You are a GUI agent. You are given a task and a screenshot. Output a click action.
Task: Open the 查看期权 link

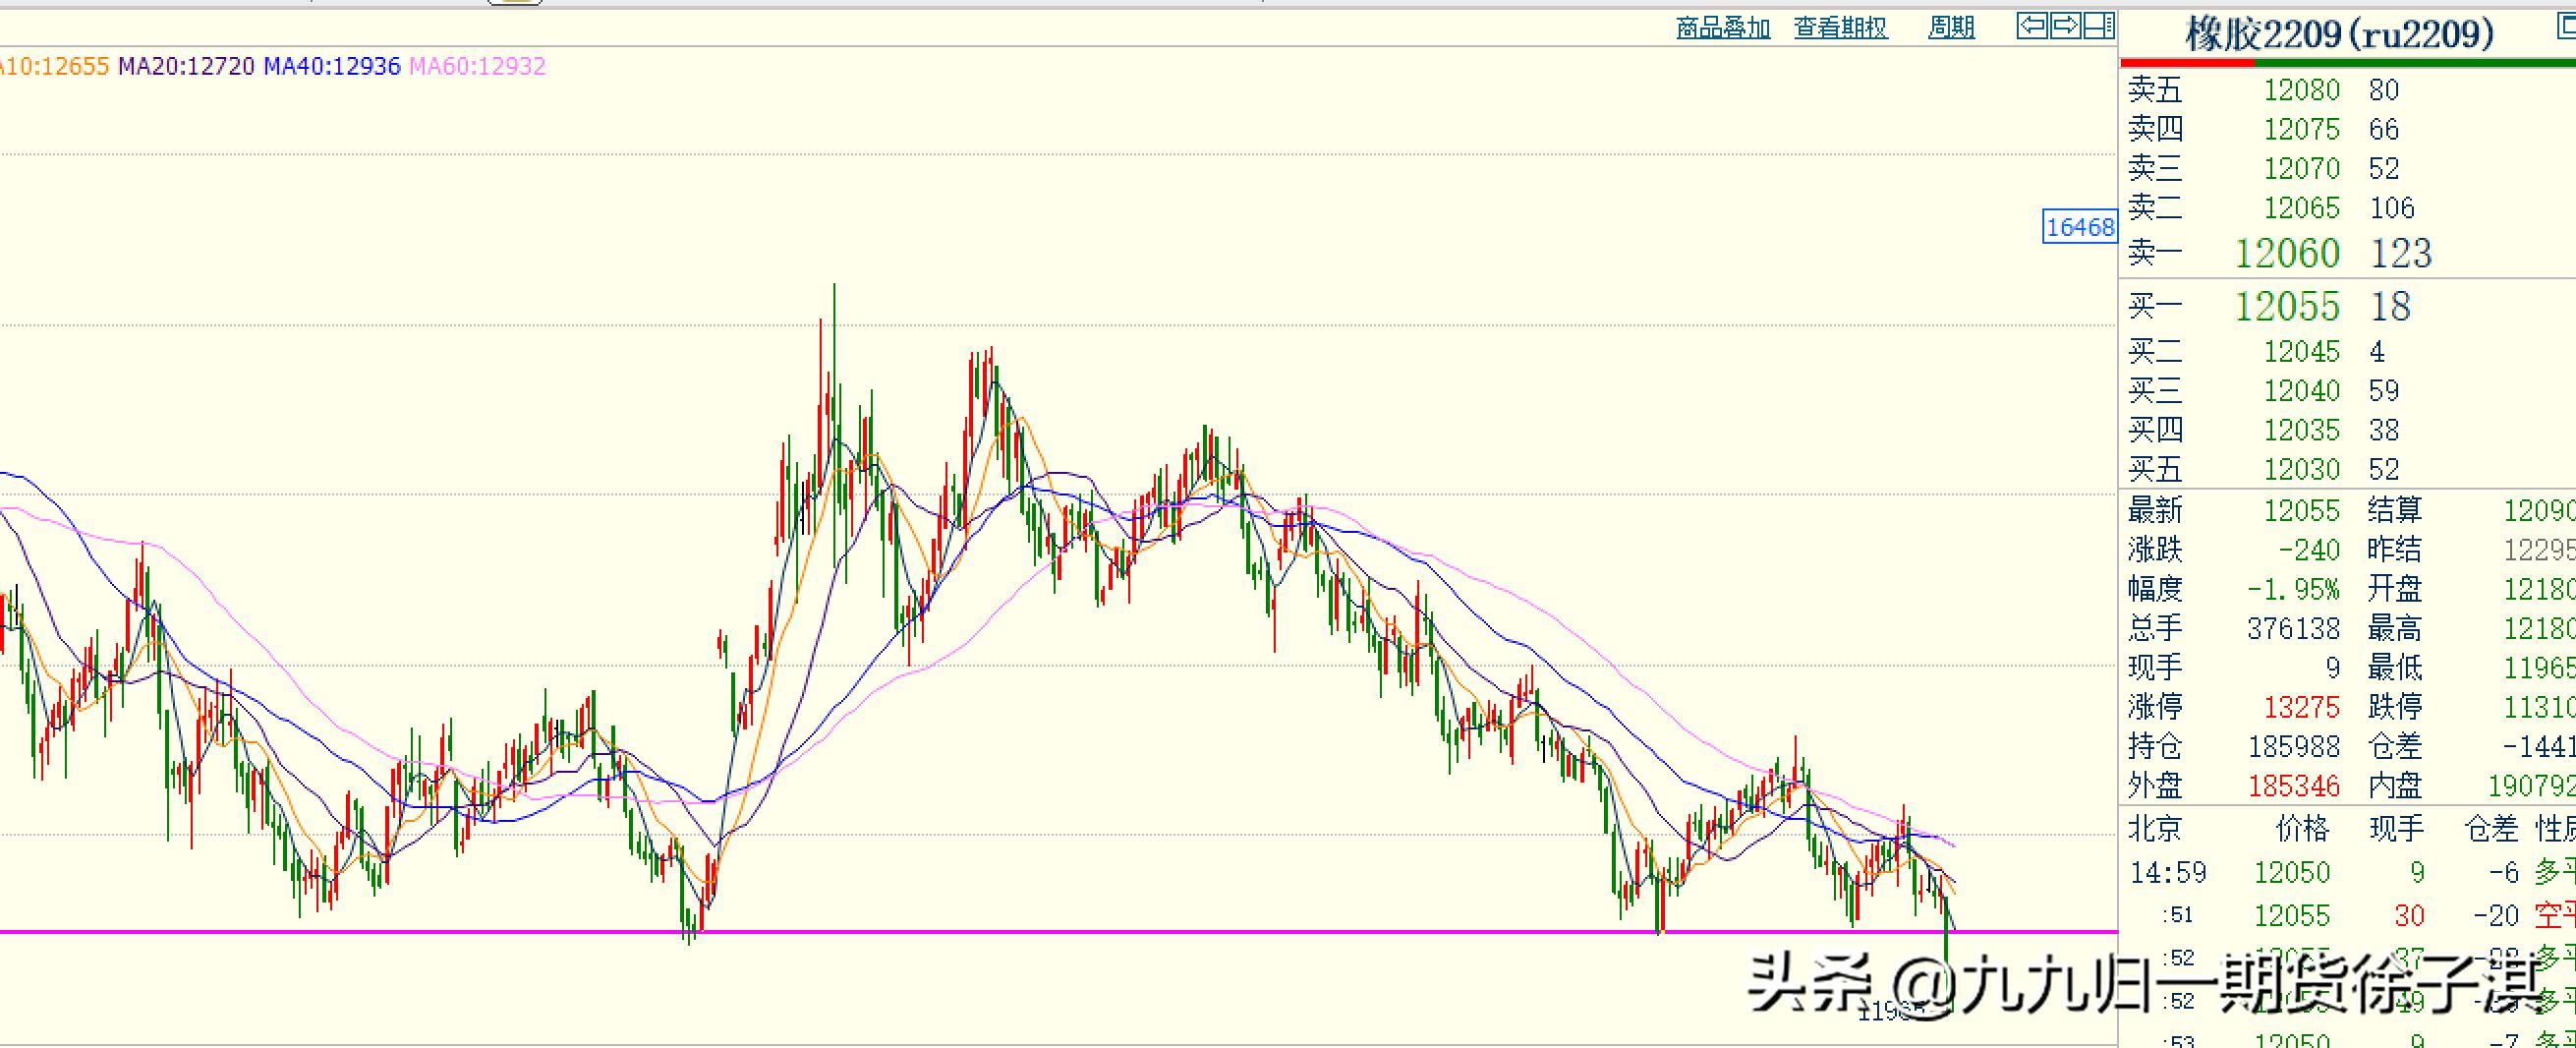click(1841, 28)
